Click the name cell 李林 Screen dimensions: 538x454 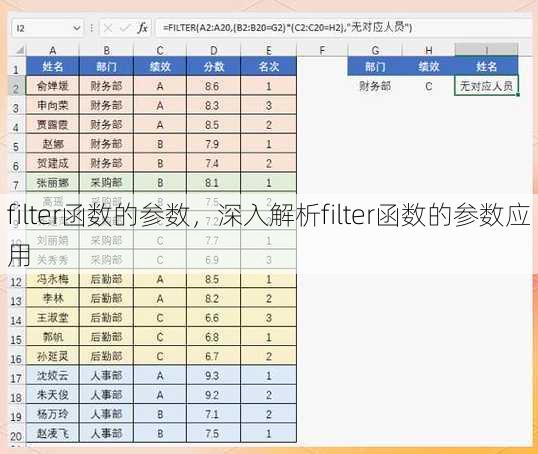[x=53, y=298]
